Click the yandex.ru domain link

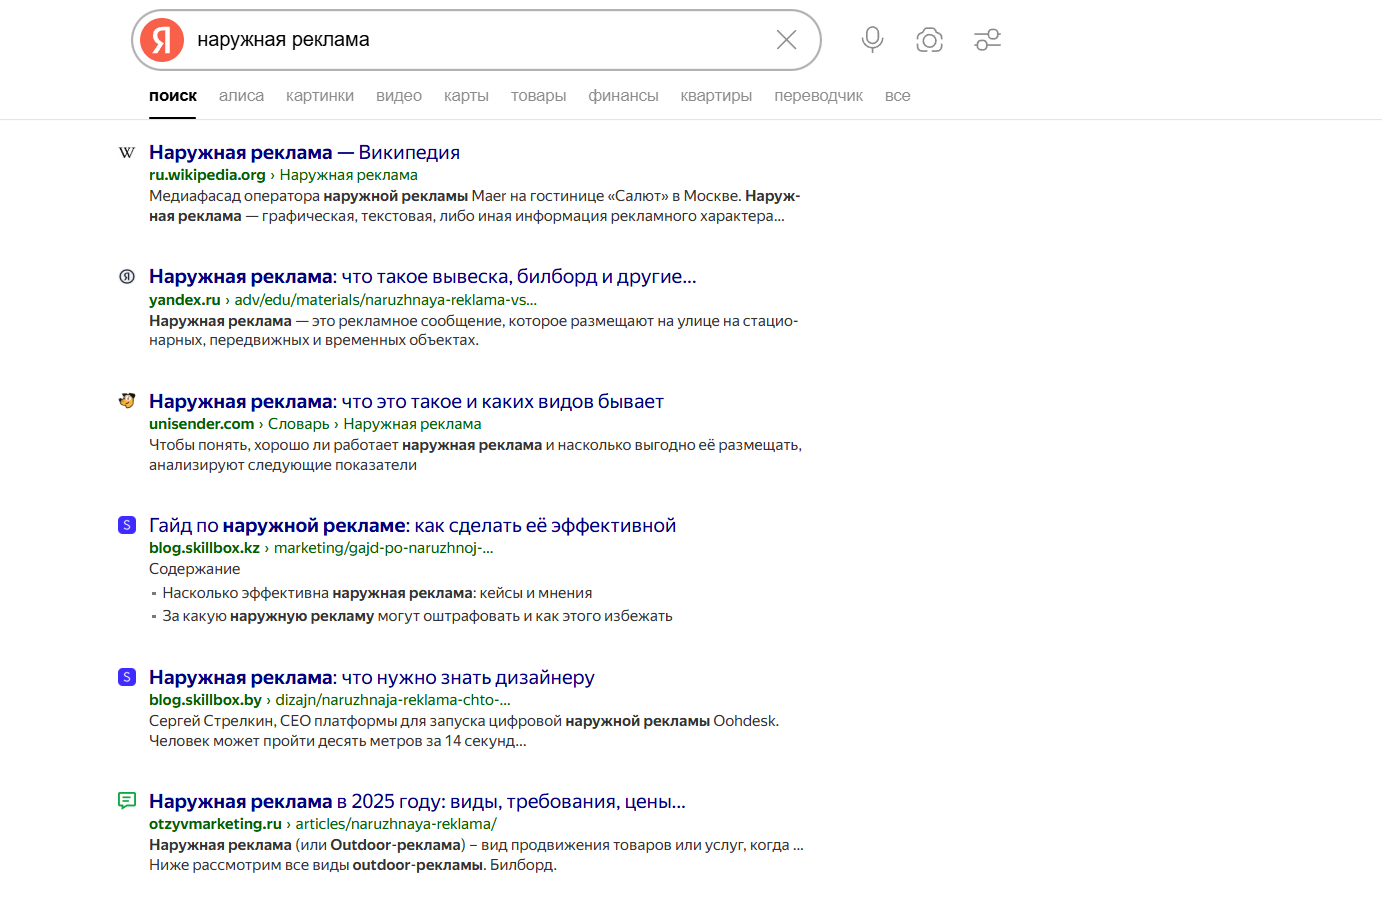coord(184,300)
